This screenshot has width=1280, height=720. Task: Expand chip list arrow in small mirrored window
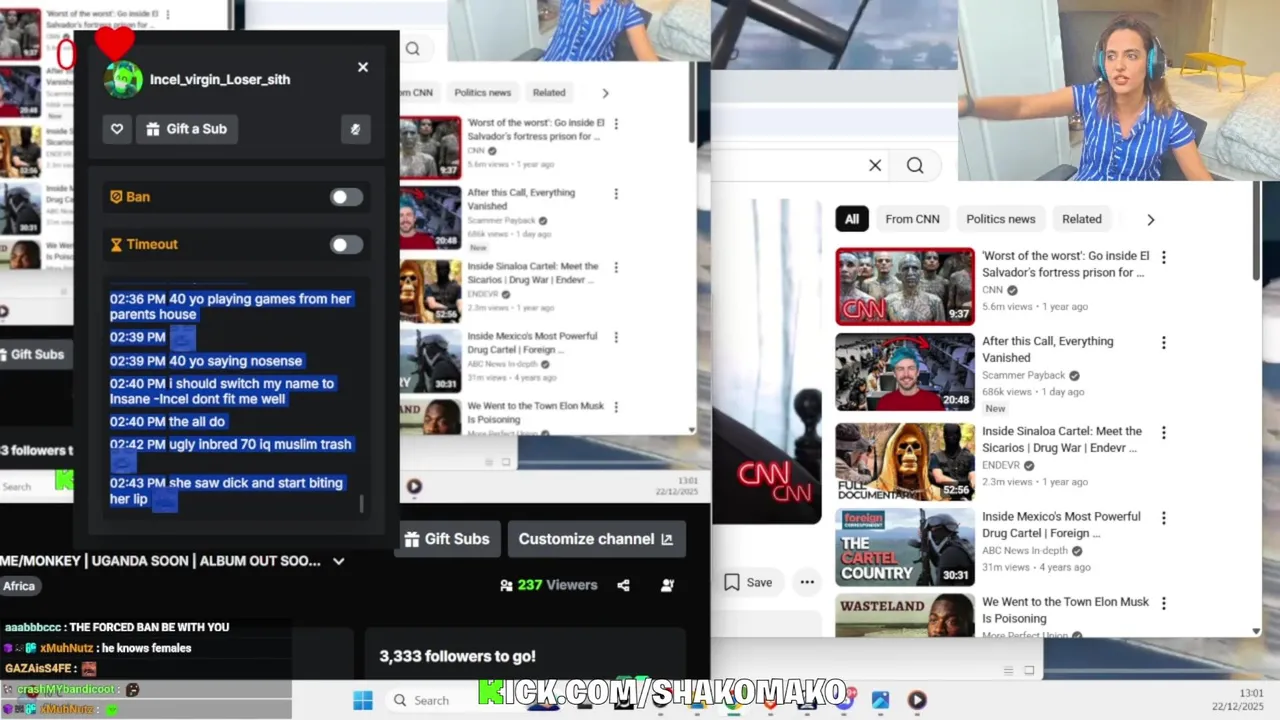click(x=605, y=93)
